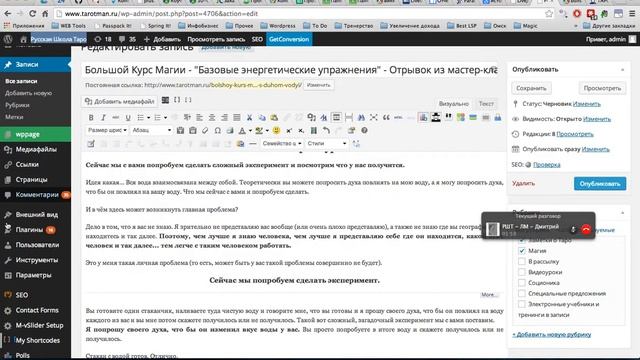Open GetConversion in admin bar
This screenshot has width=640, height=360.
(x=289, y=39)
